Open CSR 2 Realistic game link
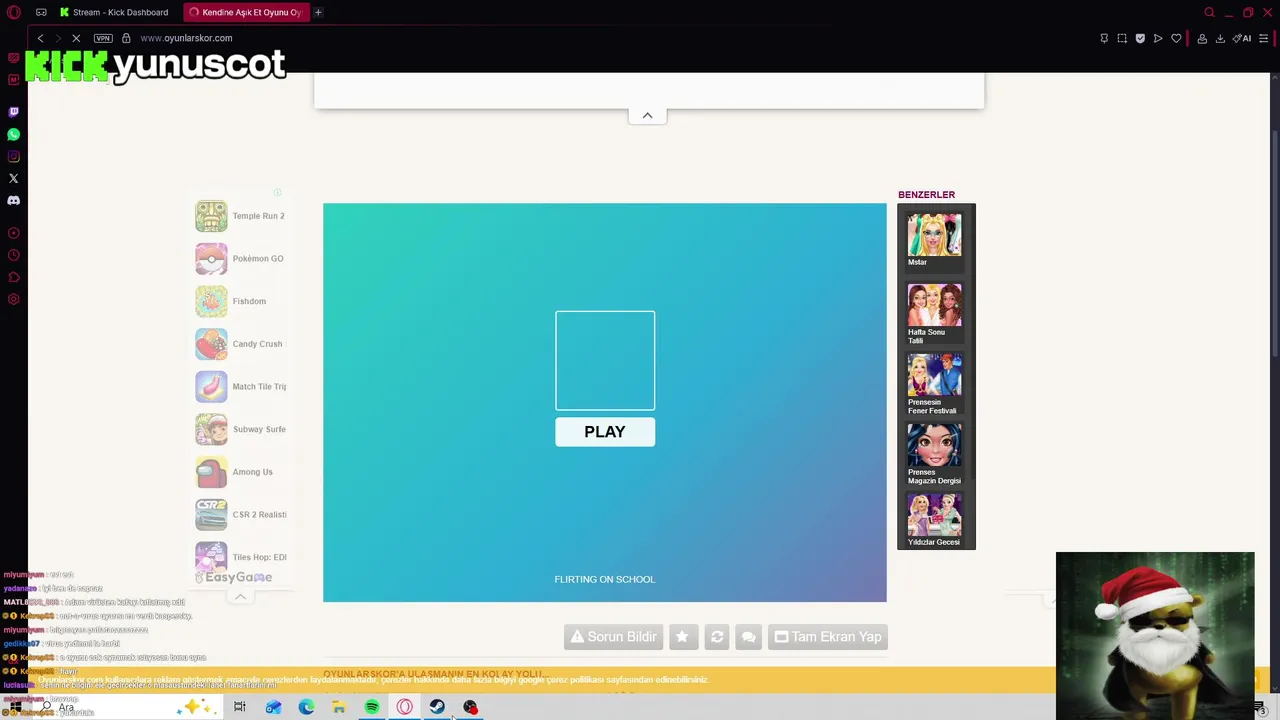The height and width of the screenshot is (720, 1280). (241, 514)
